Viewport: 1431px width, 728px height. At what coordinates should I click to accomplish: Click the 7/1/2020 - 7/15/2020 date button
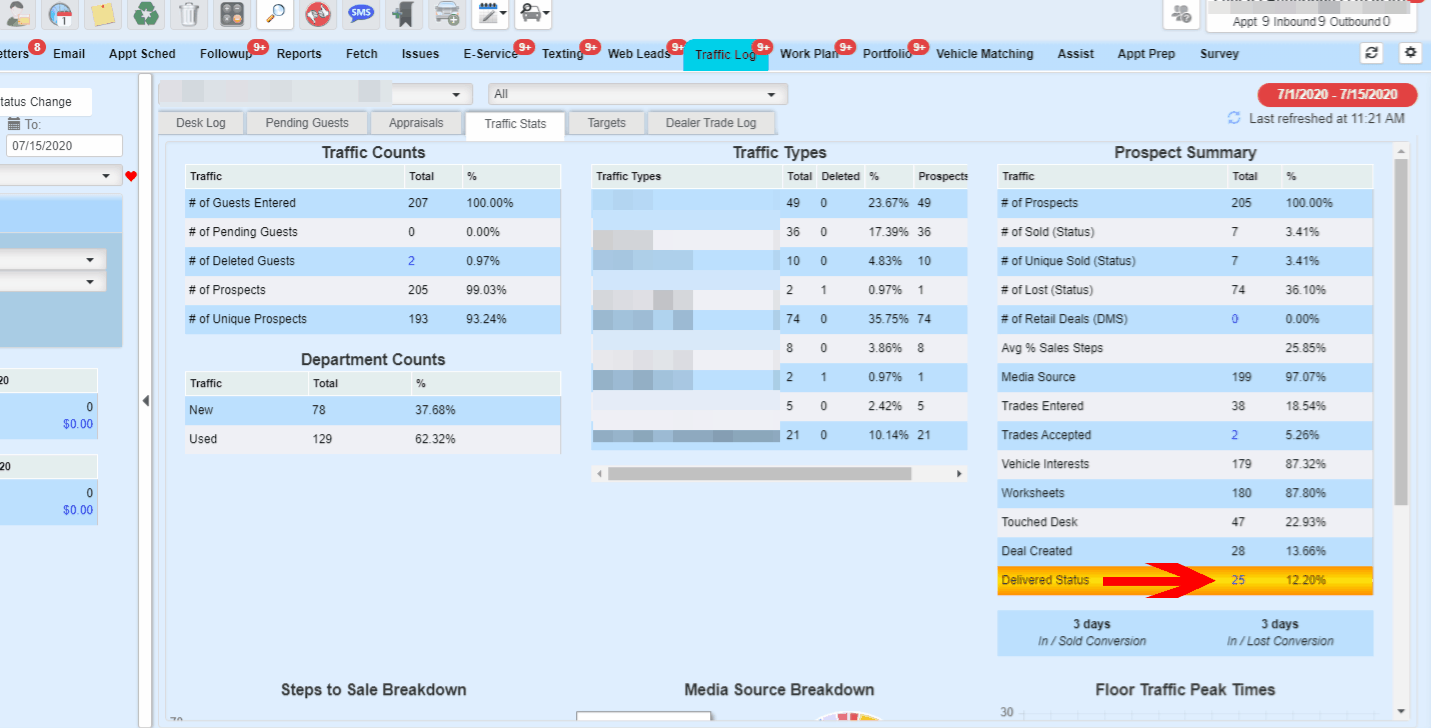click(x=1337, y=94)
